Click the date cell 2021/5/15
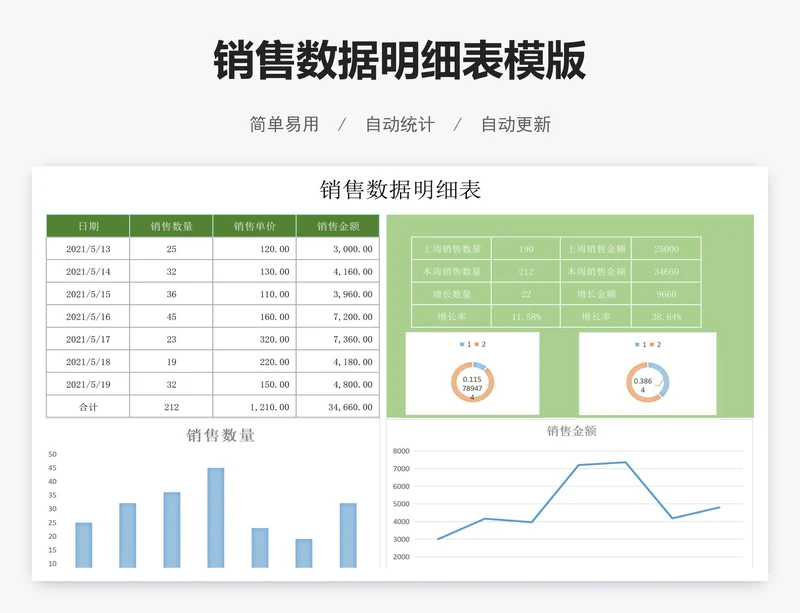This screenshot has width=800, height=613. click(x=88, y=294)
